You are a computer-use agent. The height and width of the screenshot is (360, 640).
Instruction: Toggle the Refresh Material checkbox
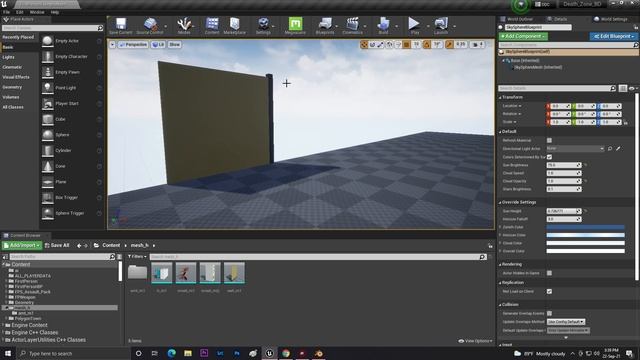pyautogui.click(x=549, y=140)
